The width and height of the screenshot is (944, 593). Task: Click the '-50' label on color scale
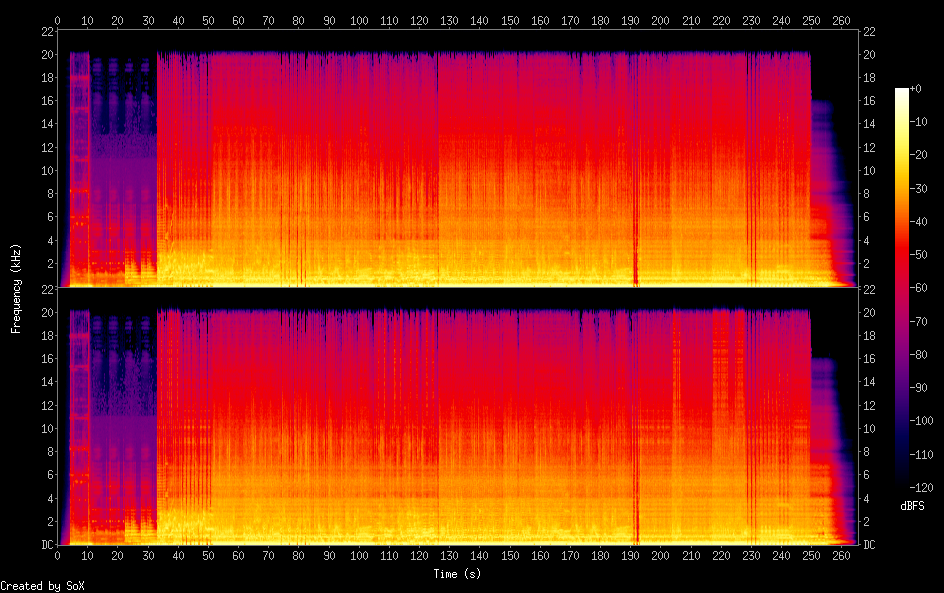[918, 255]
